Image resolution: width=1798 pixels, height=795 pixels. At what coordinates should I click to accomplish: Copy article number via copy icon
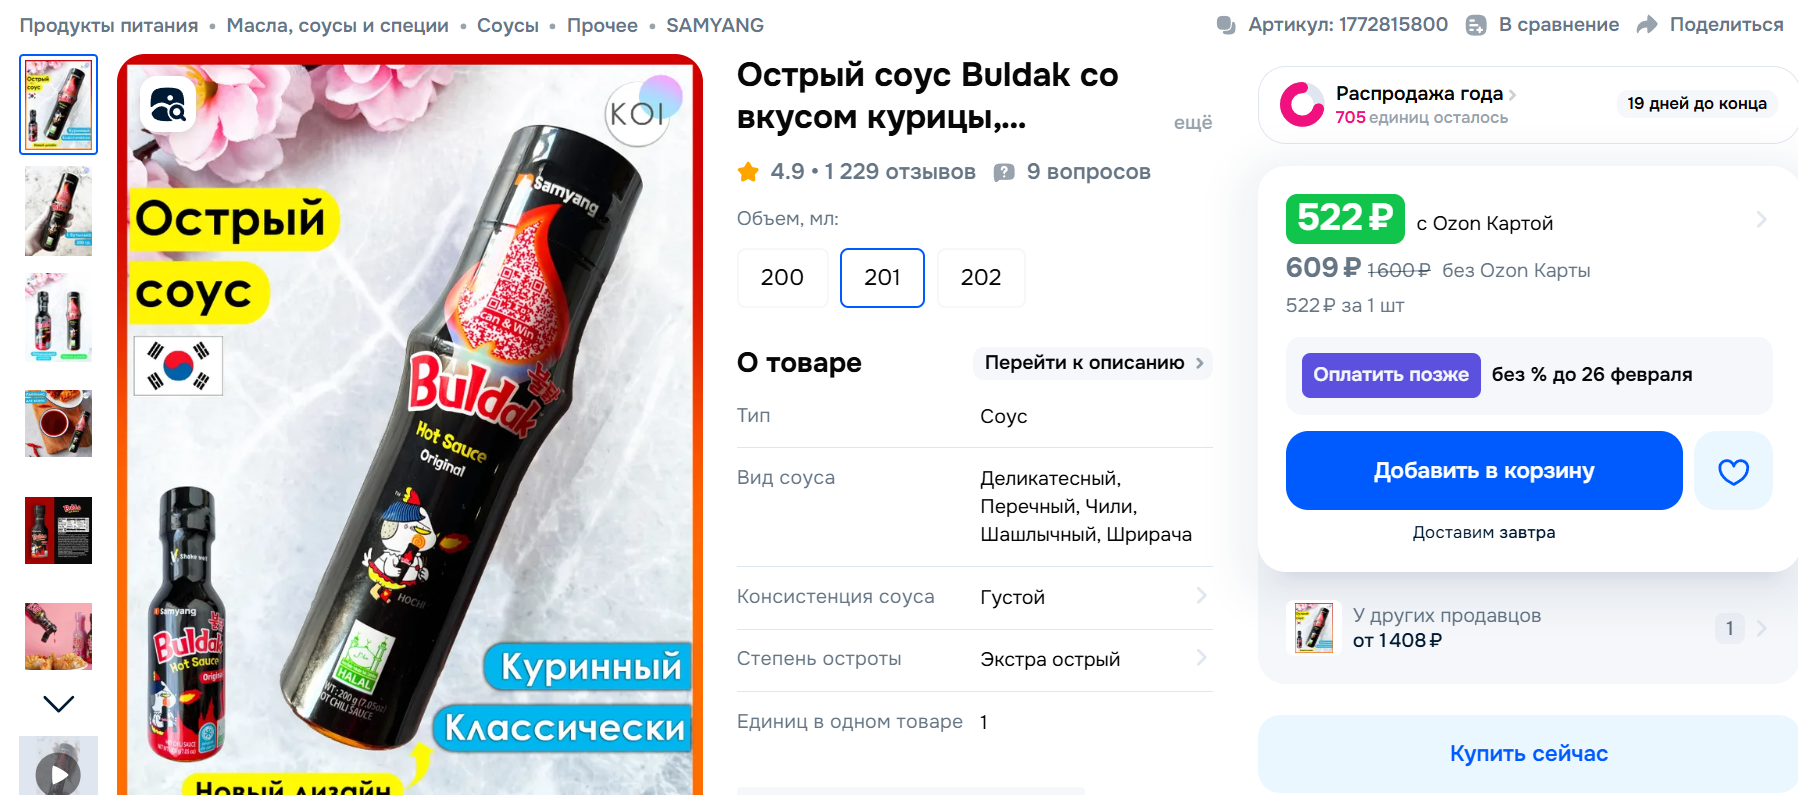[1226, 25]
